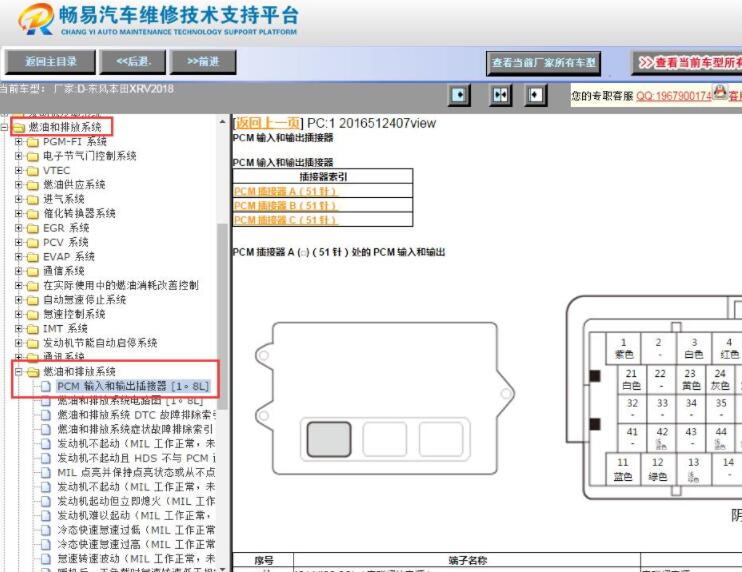Select the PGM-FI 系统 tree item
This screenshot has height=572, width=742.
point(75,141)
